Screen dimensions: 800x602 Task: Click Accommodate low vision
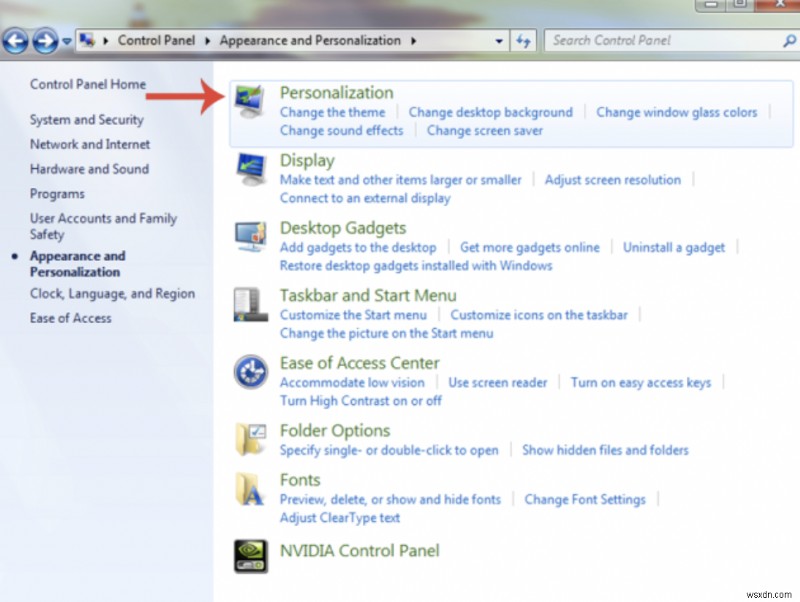(352, 383)
